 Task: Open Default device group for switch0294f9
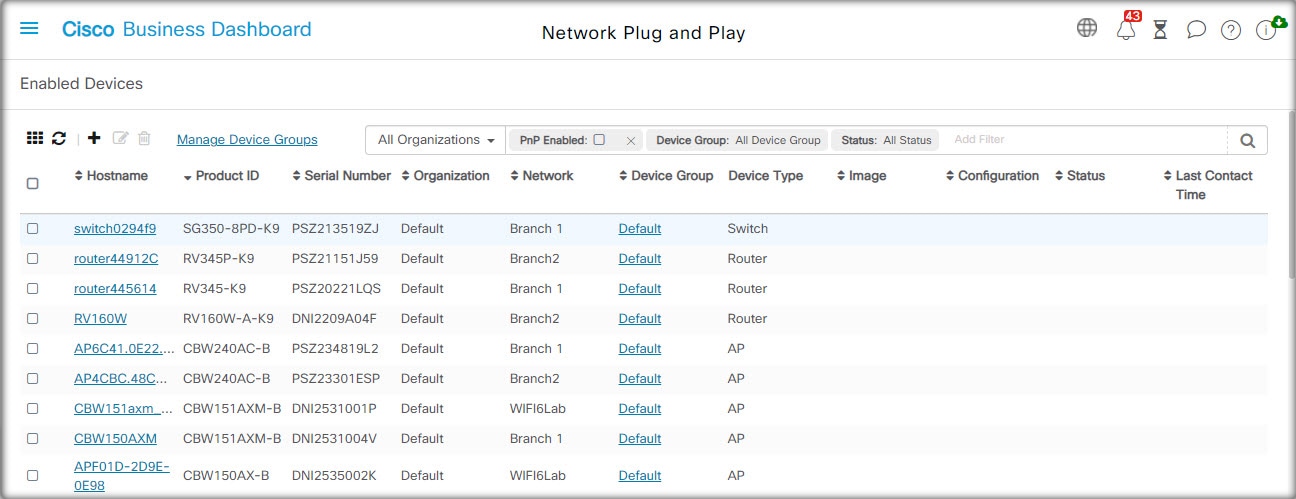[x=640, y=228]
